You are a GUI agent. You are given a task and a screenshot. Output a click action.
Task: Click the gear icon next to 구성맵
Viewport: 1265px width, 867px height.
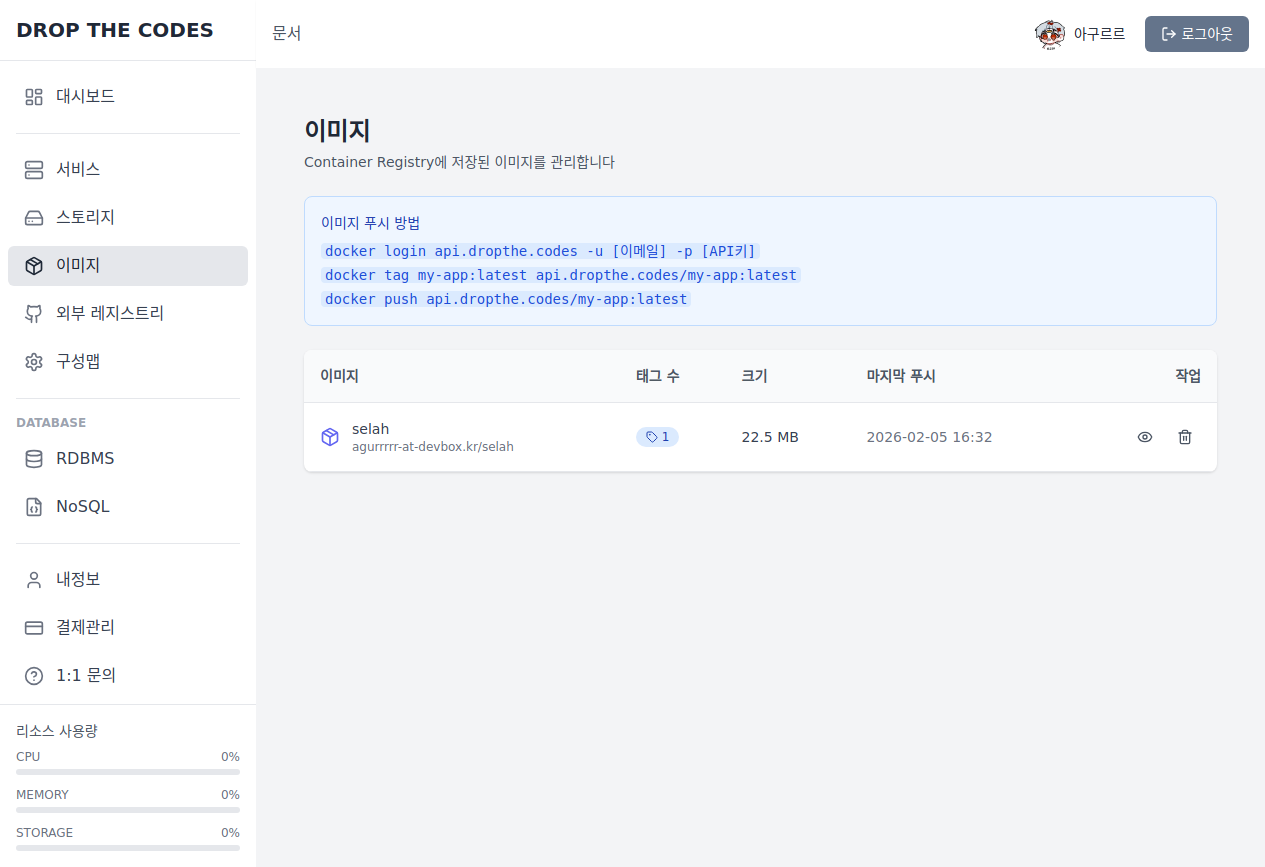coord(34,362)
